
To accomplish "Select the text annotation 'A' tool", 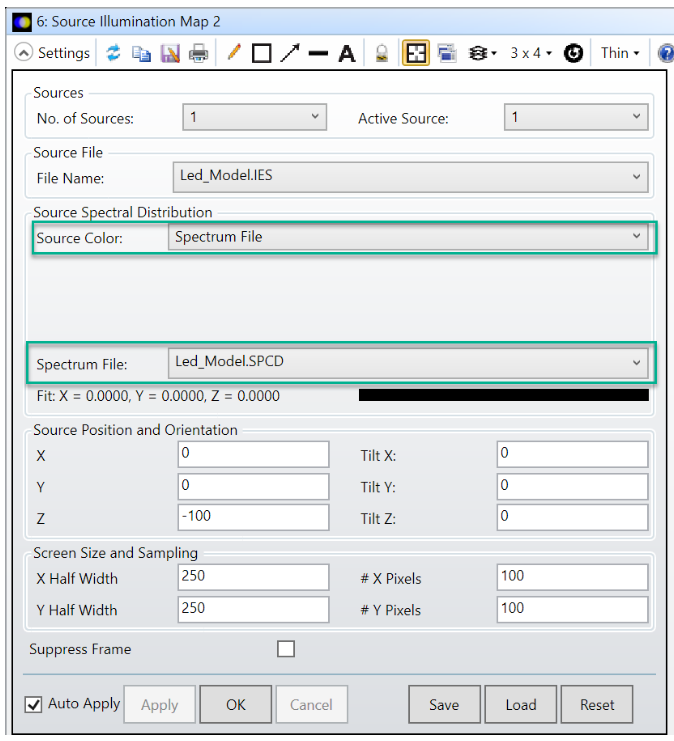I will (x=347, y=53).
